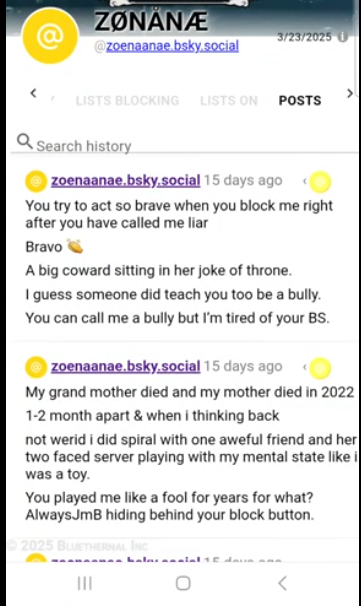The image size is (361, 606).
Task: Open the info icon beside 3/23/2025
Action: [x=342, y=37]
